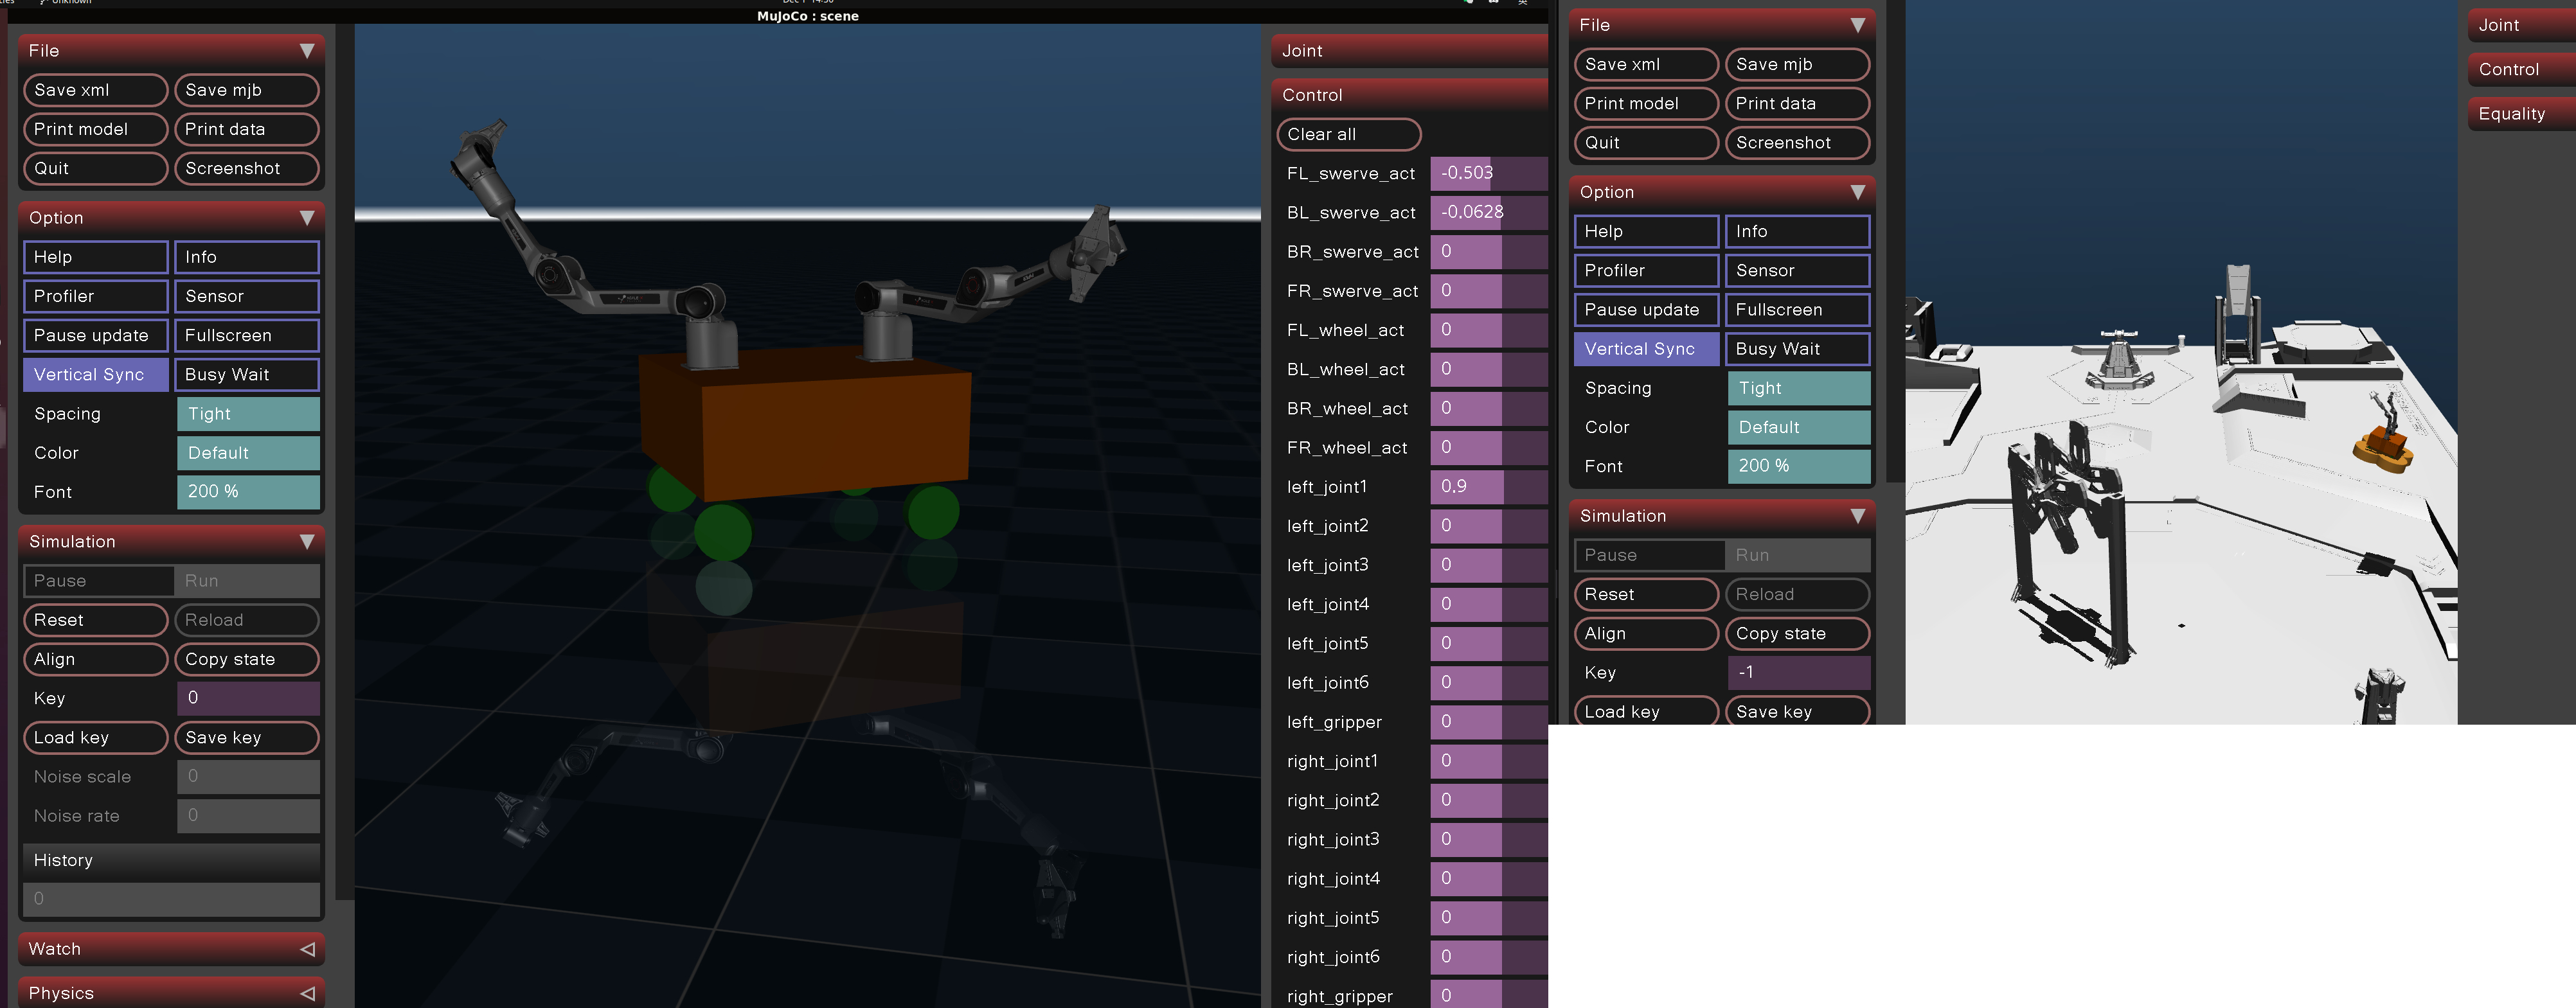Viewport: 2576px width, 1008px height.
Task: Toggle Profiler in left window
Action: tap(95, 296)
